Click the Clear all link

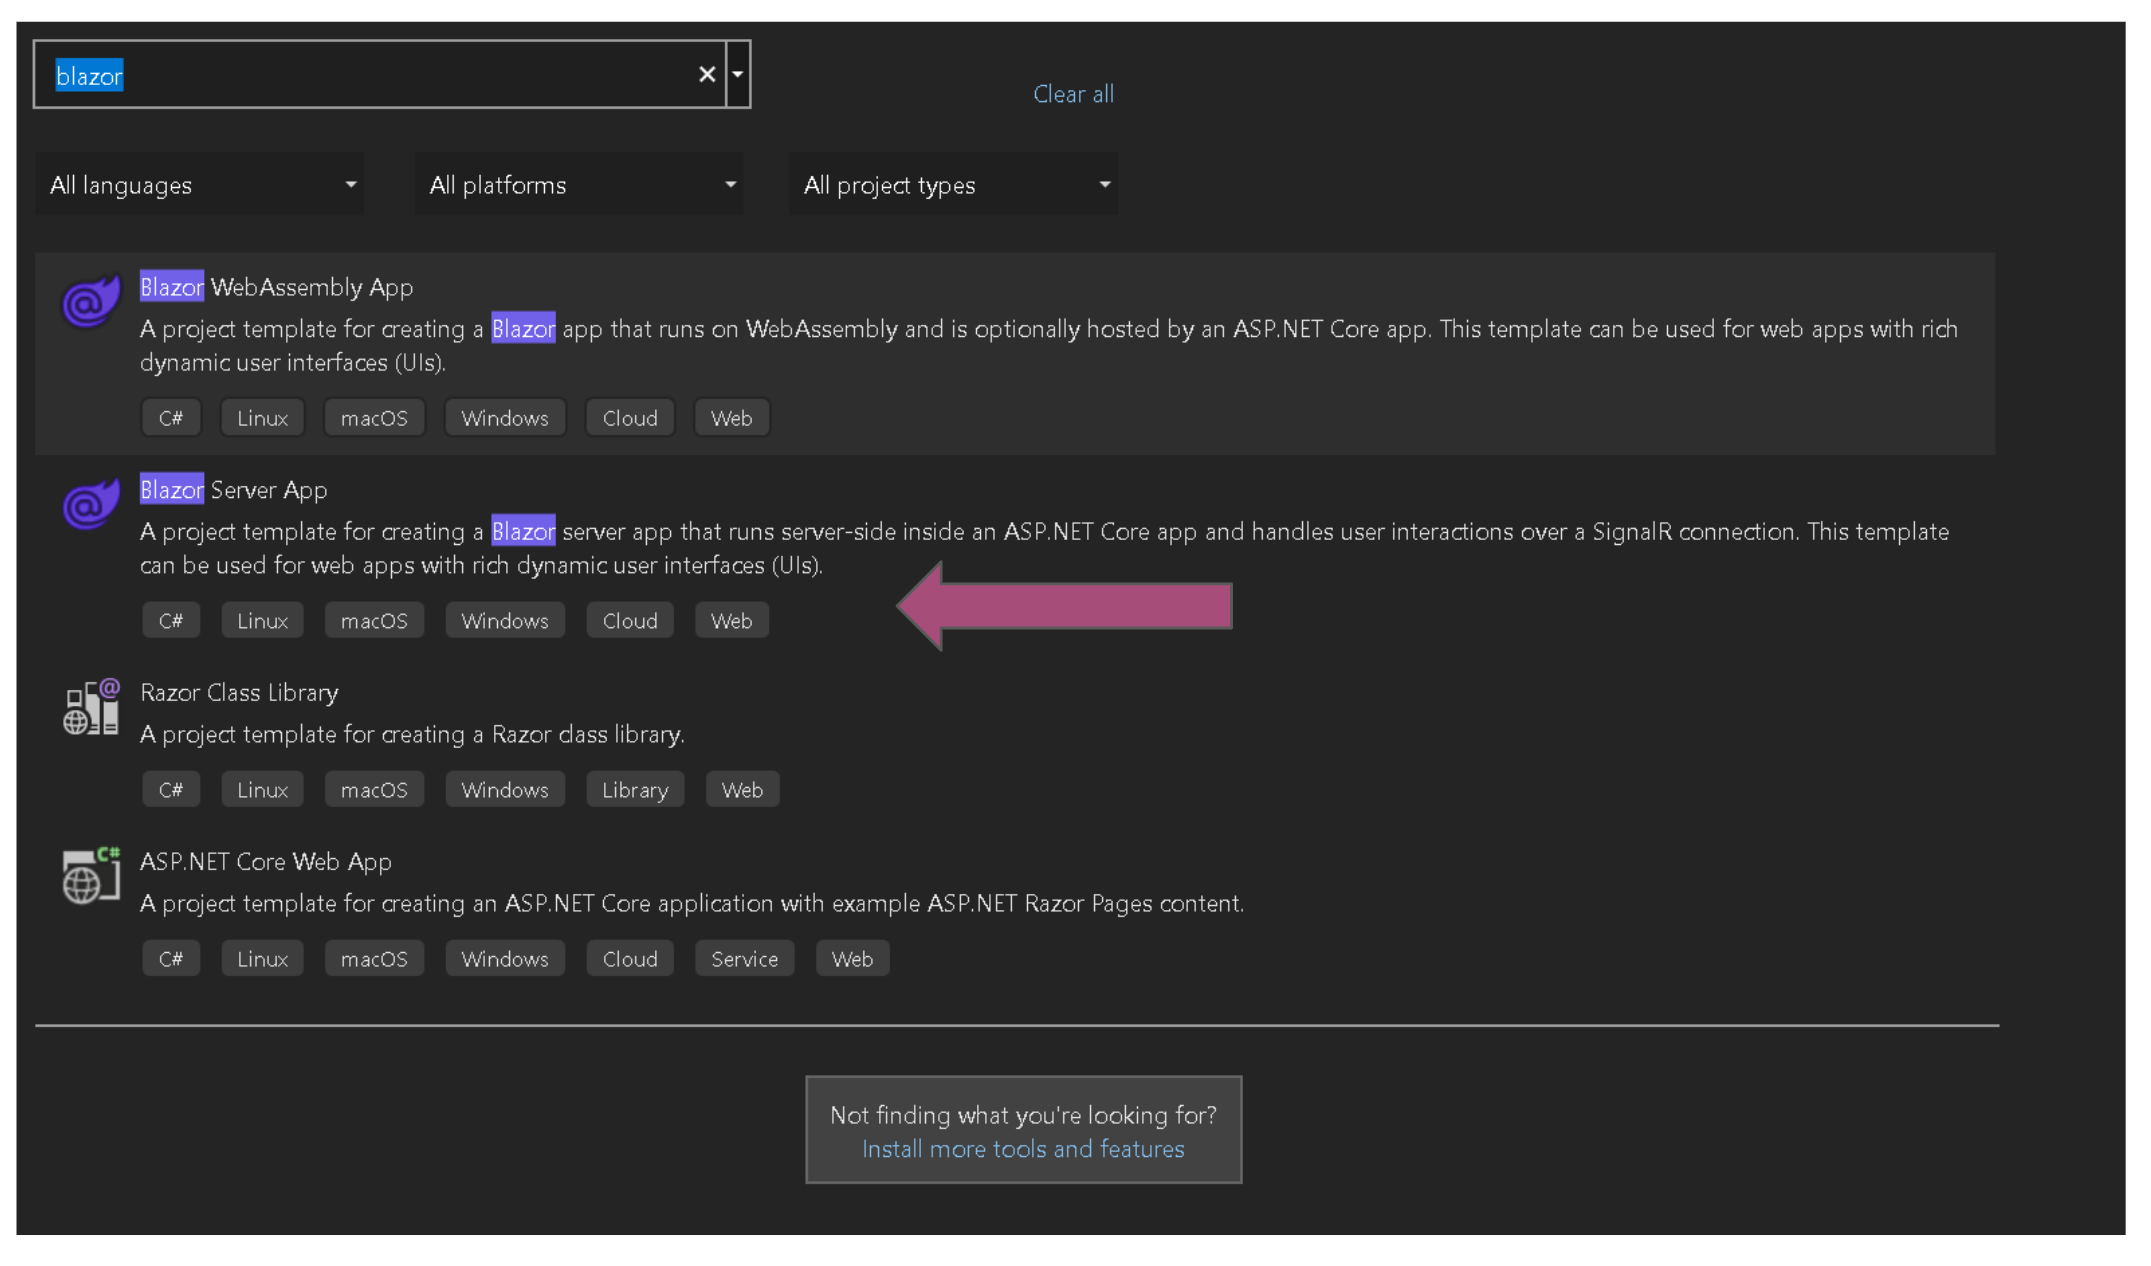(x=1073, y=94)
